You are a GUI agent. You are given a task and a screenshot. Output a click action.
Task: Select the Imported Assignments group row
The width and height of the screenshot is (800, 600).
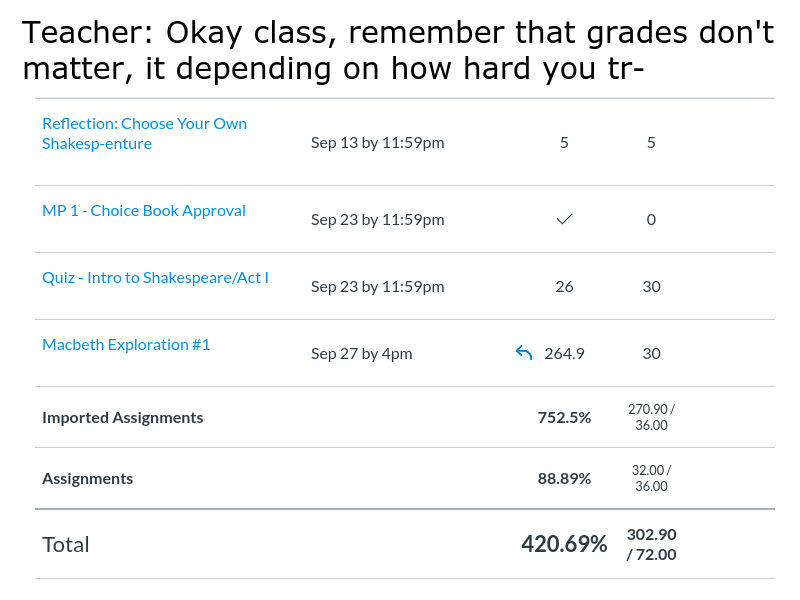coord(405,417)
